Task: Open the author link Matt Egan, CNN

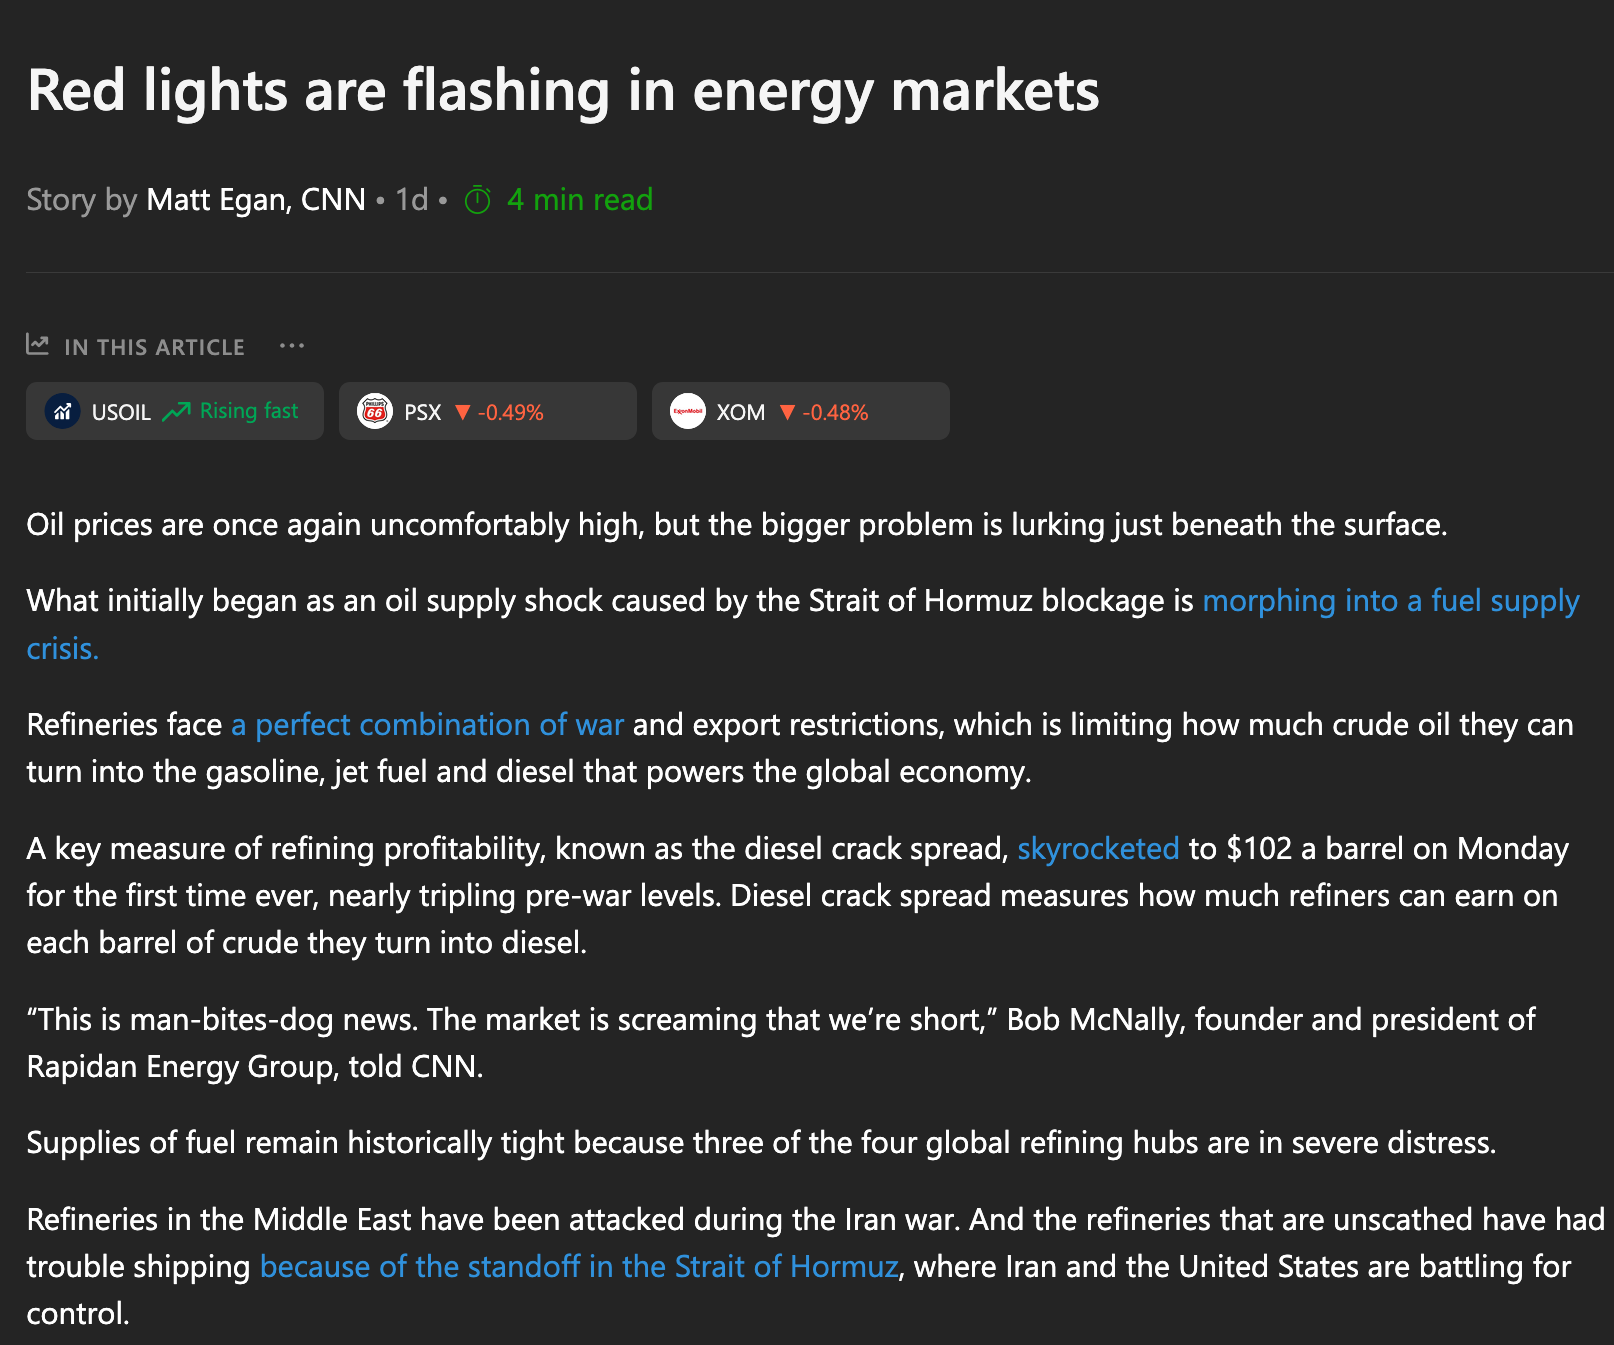Action: tap(256, 200)
